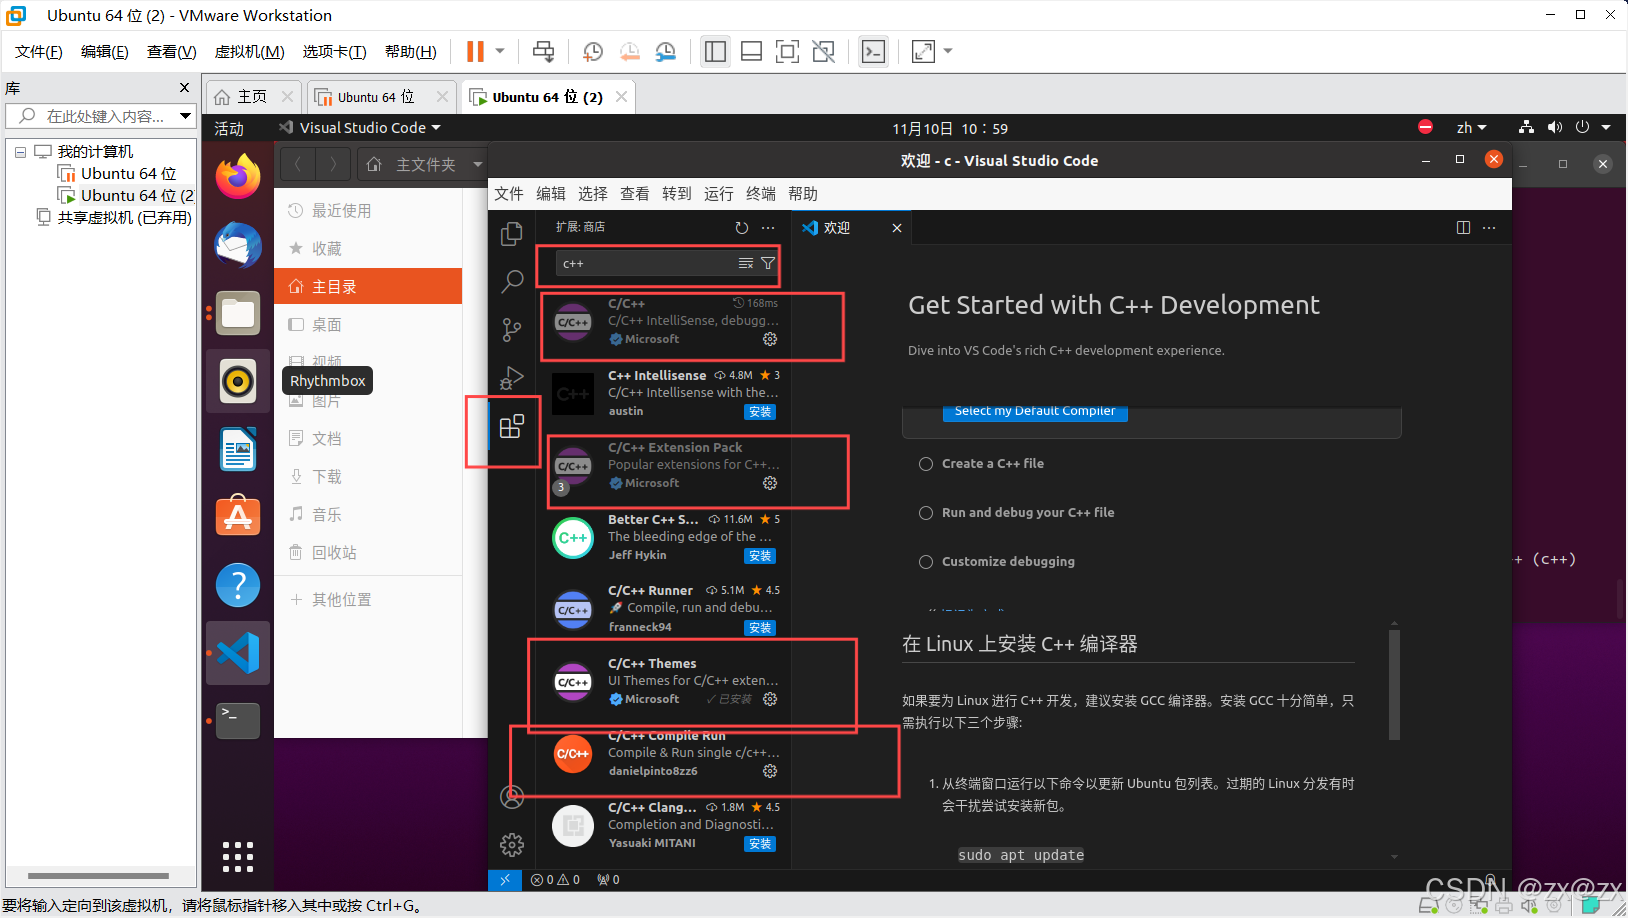Open the VS Code 终端 menu
Image resolution: width=1628 pixels, height=918 pixels.
pos(761,194)
